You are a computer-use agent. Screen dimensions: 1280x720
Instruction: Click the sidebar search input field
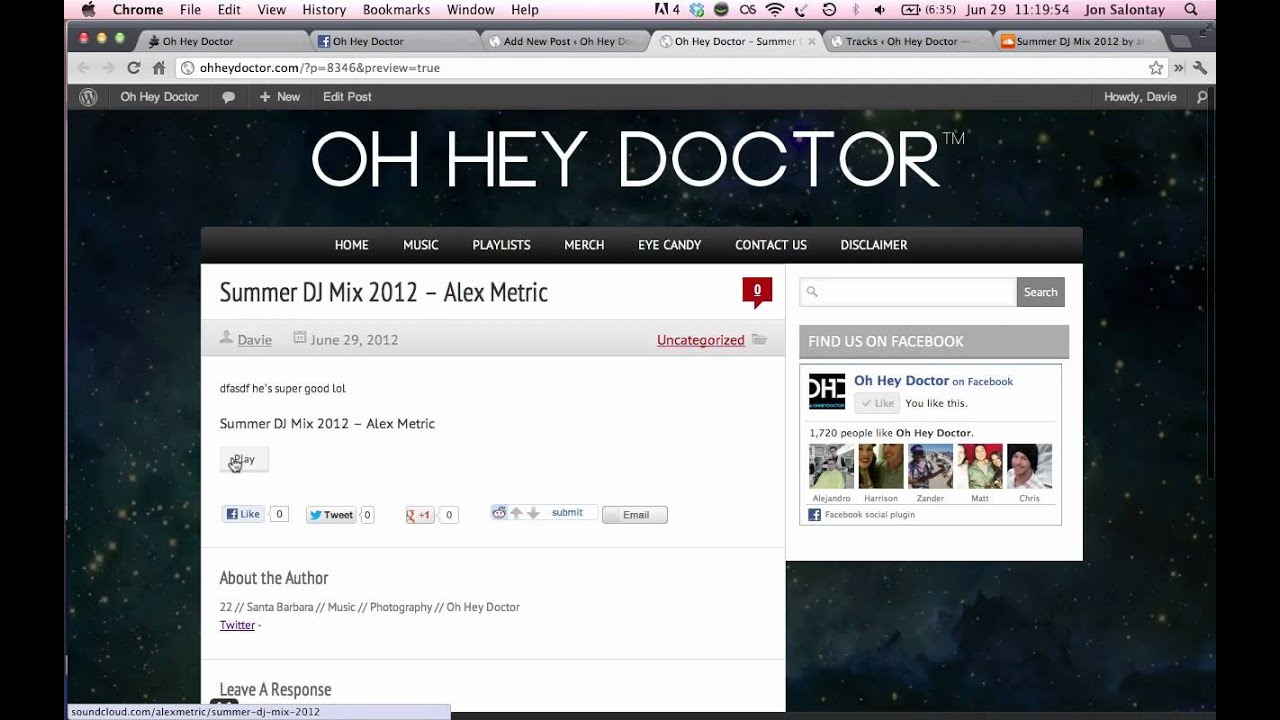coord(908,292)
